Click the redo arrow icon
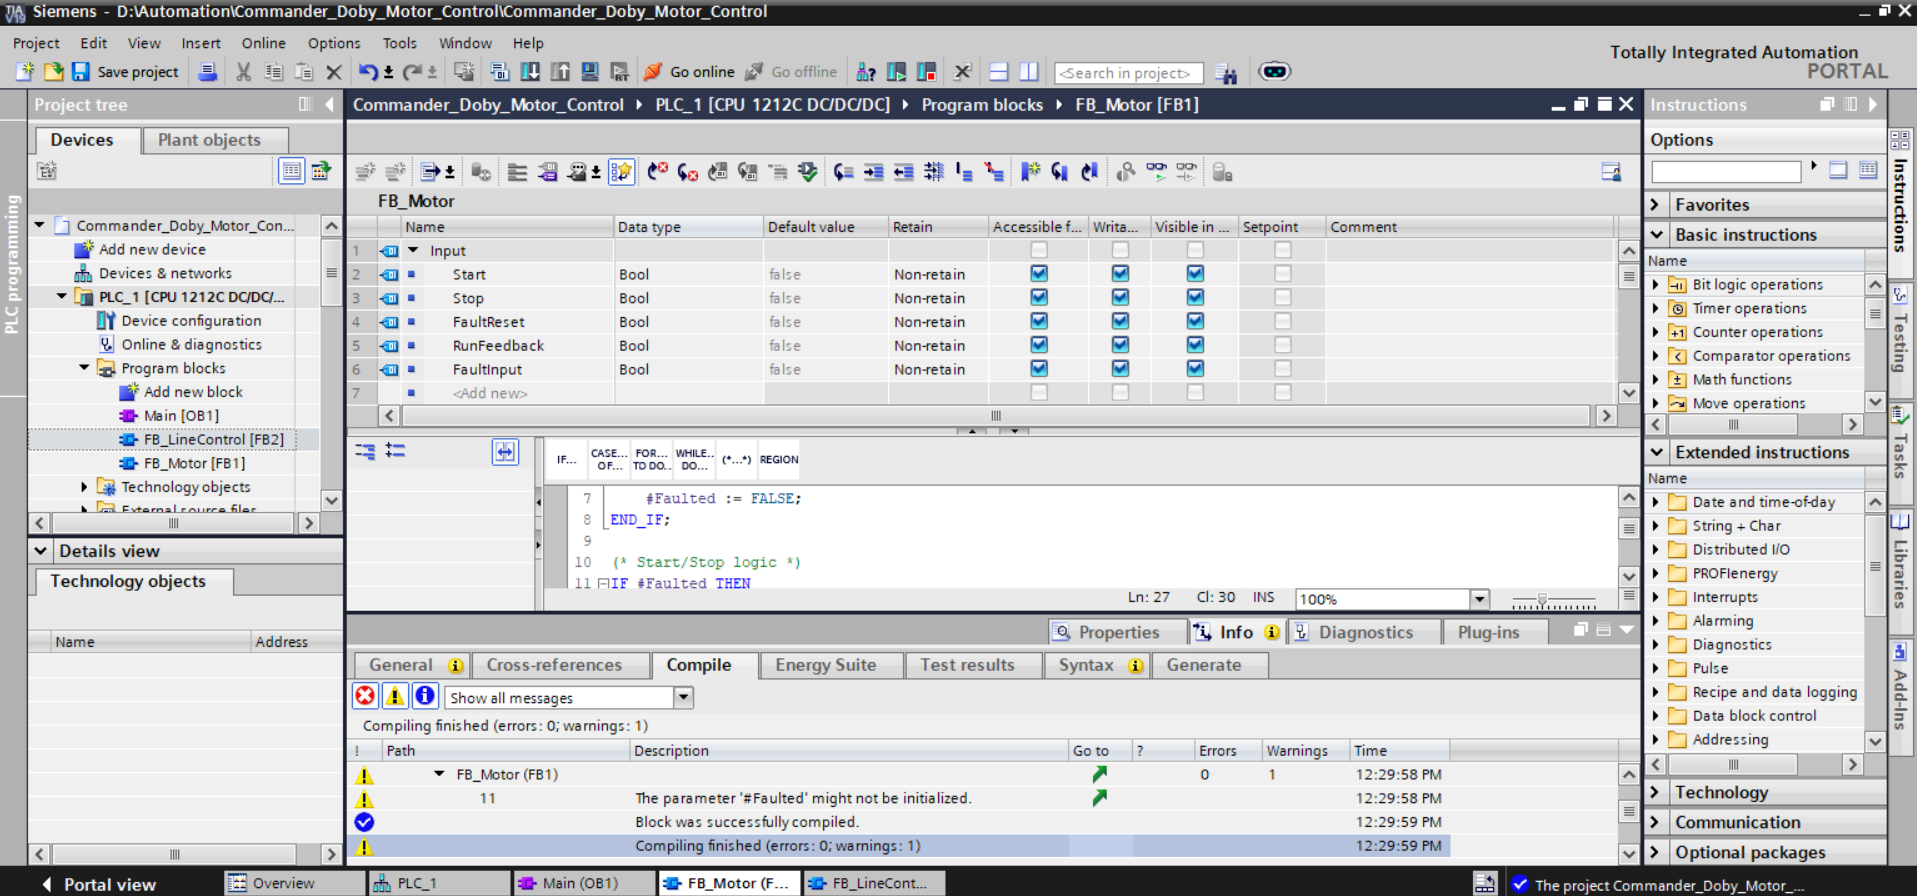 pos(412,72)
